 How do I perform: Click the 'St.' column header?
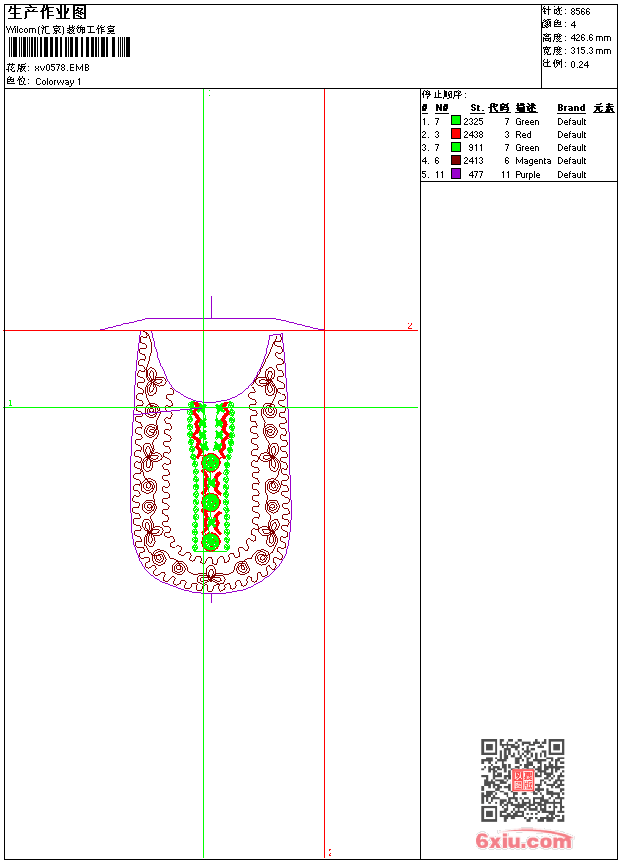(477, 108)
